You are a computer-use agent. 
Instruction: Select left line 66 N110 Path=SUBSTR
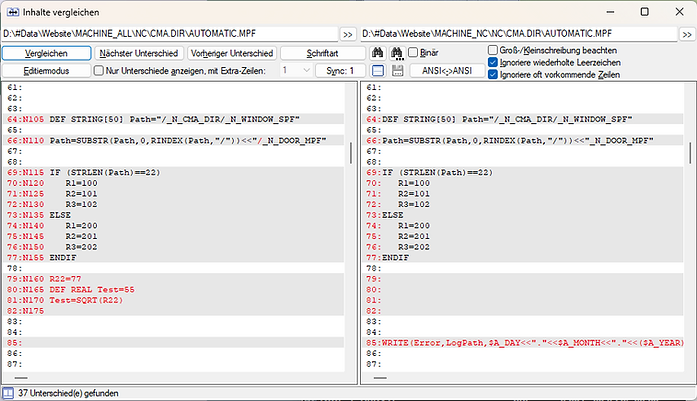[173, 140]
